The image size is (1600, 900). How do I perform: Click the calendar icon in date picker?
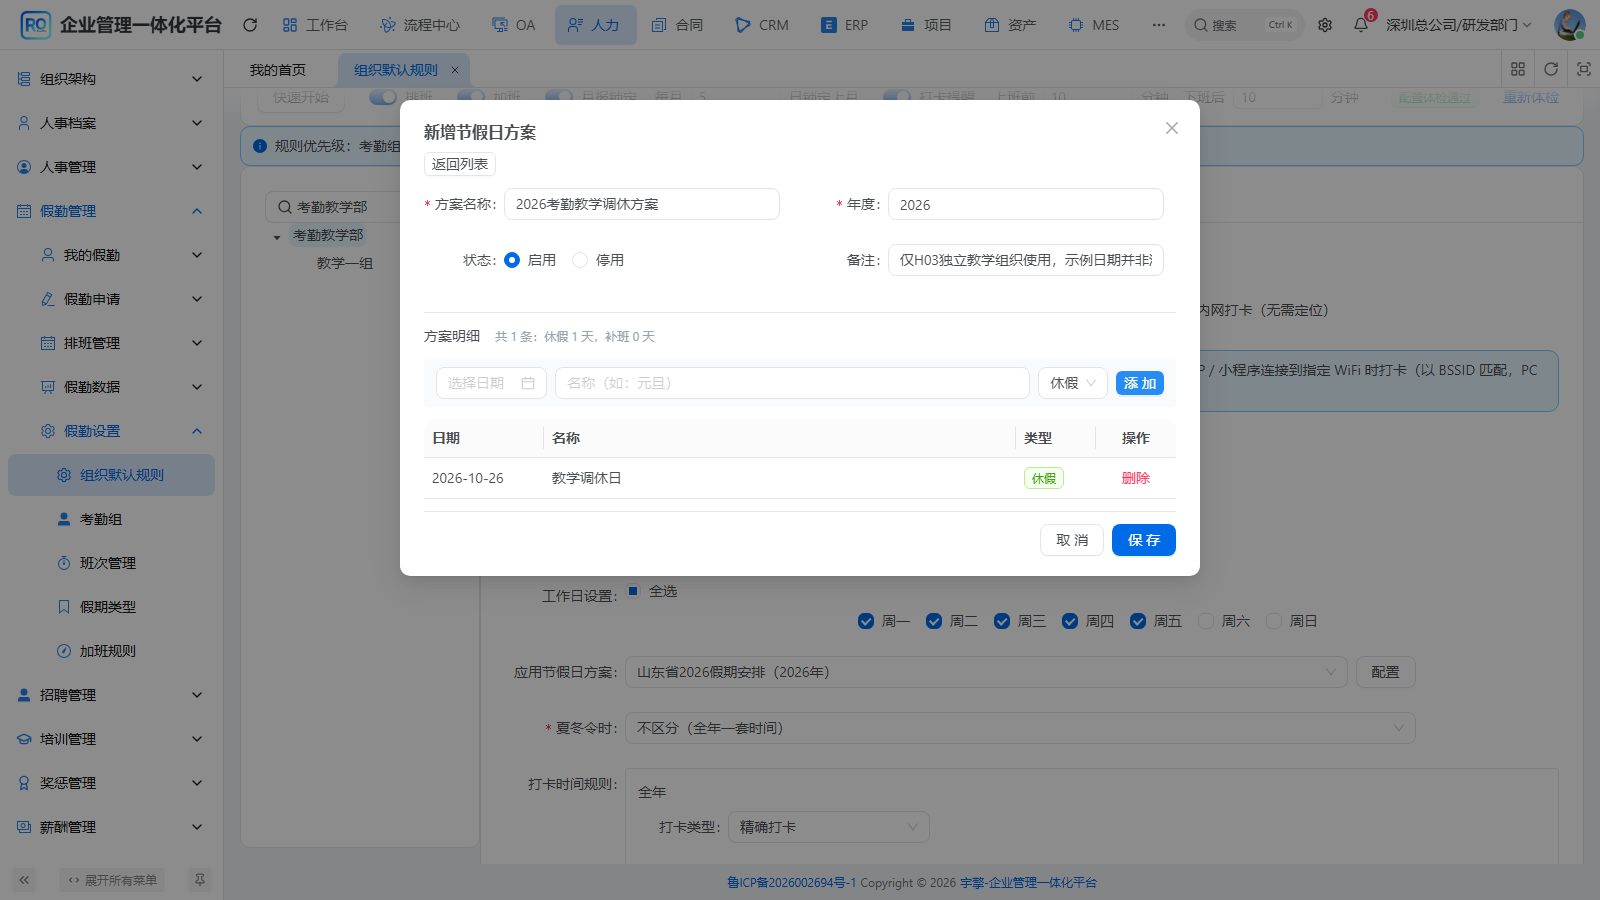[x=528, y=383]
